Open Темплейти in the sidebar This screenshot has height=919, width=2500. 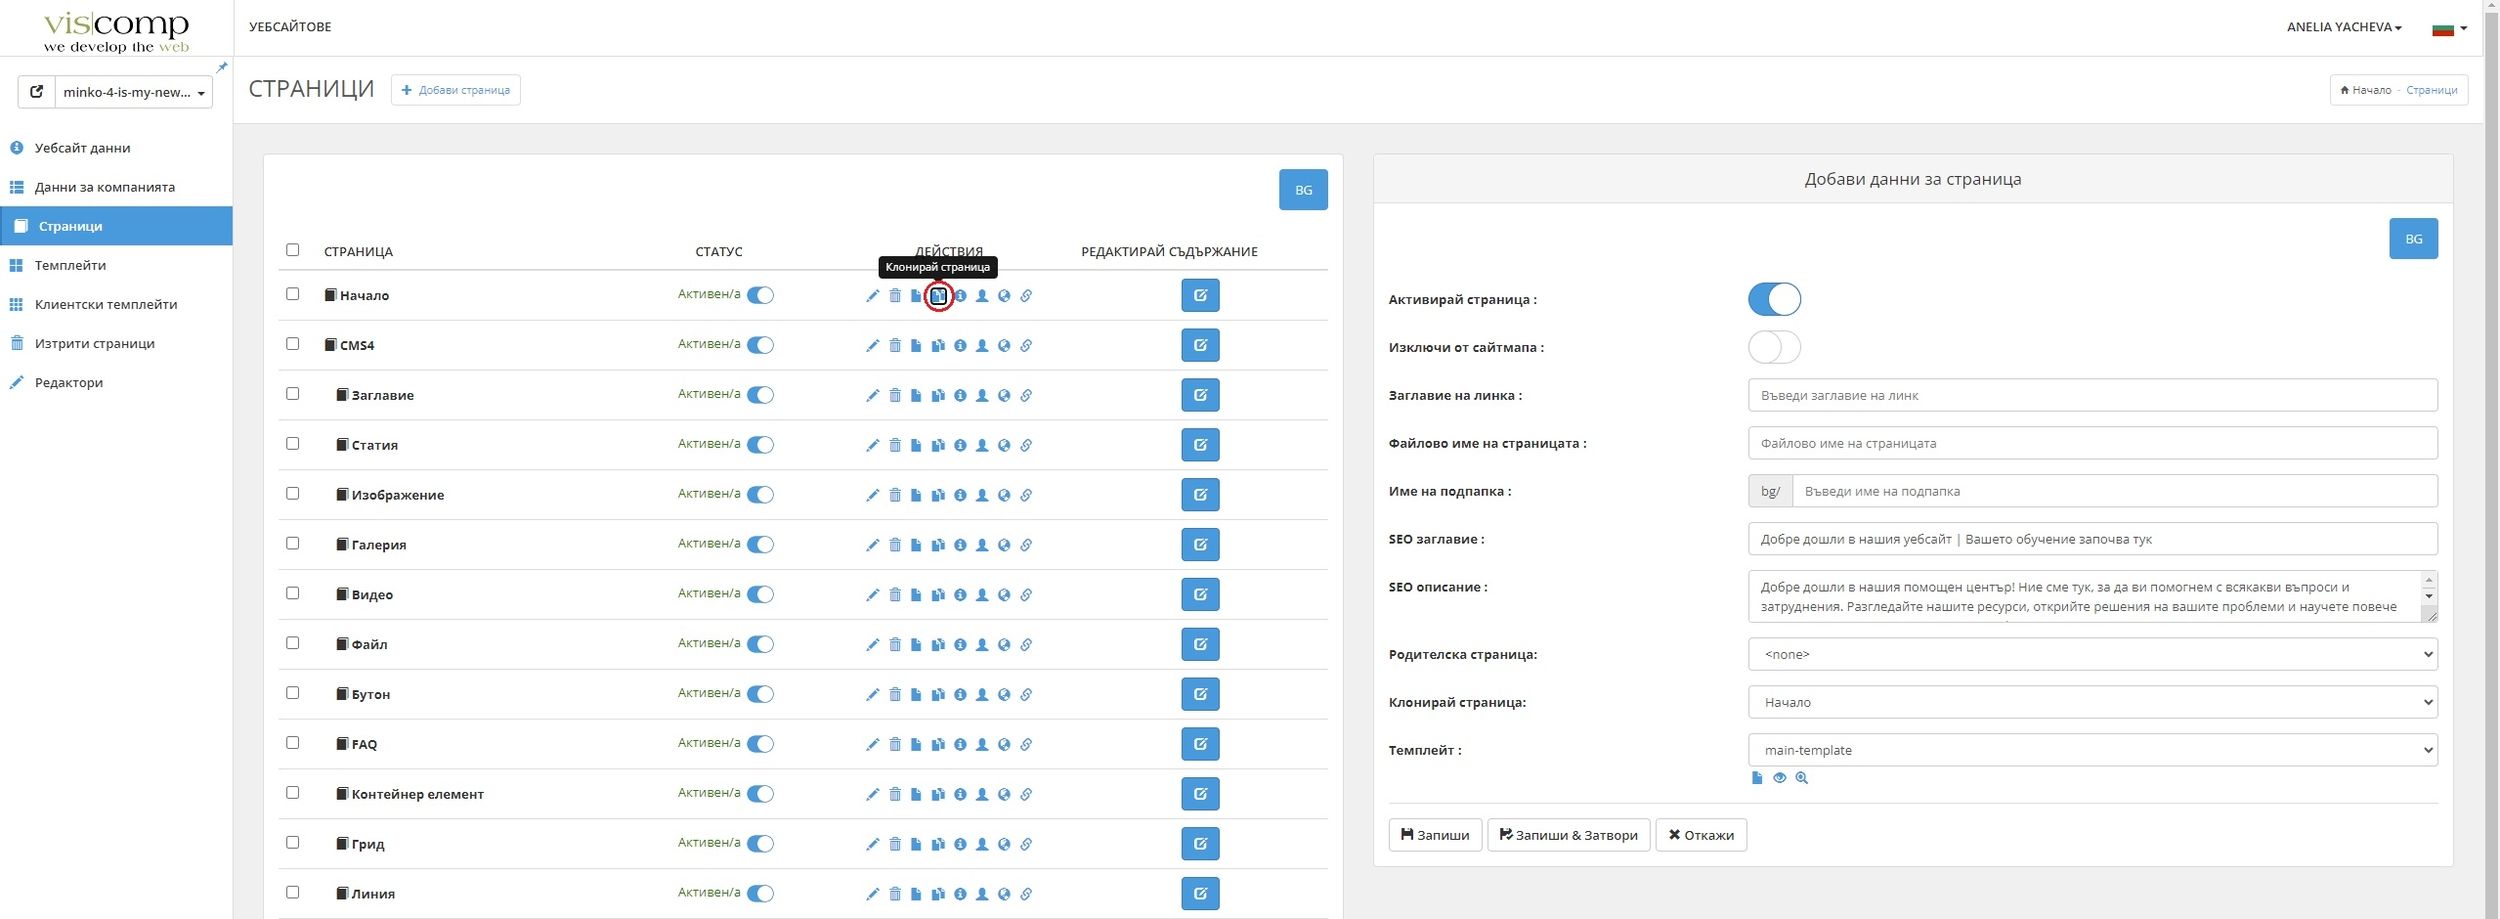pos(70,265)
